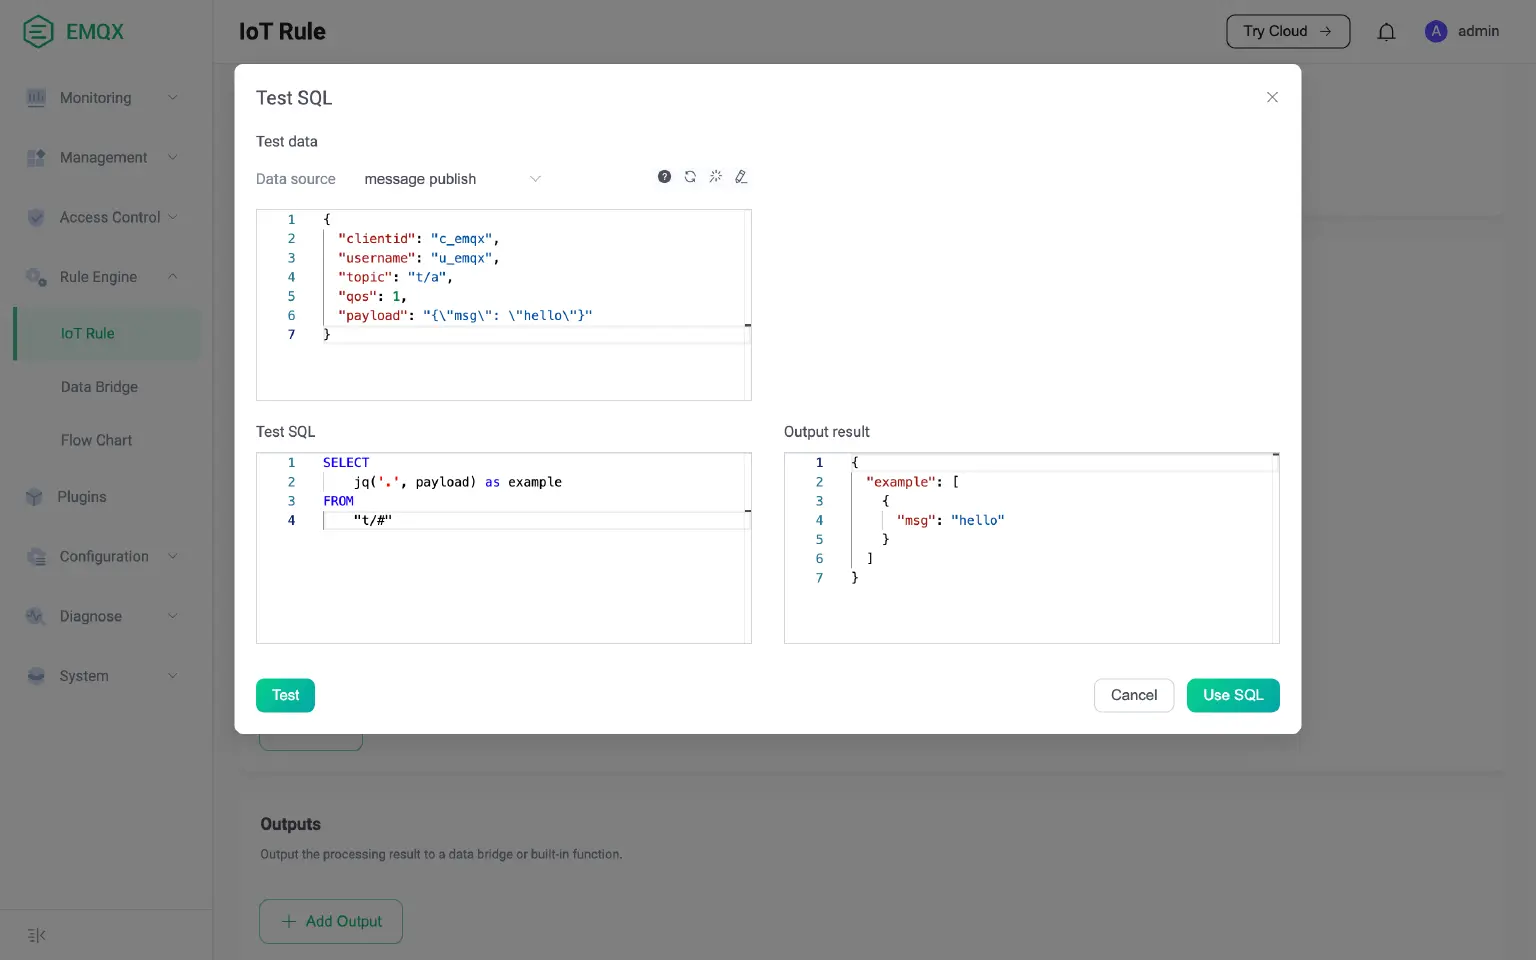Collapse the sidebar using bottom icon
The height and width of the screenshot is (960, 1536).
tap(37, 935)
